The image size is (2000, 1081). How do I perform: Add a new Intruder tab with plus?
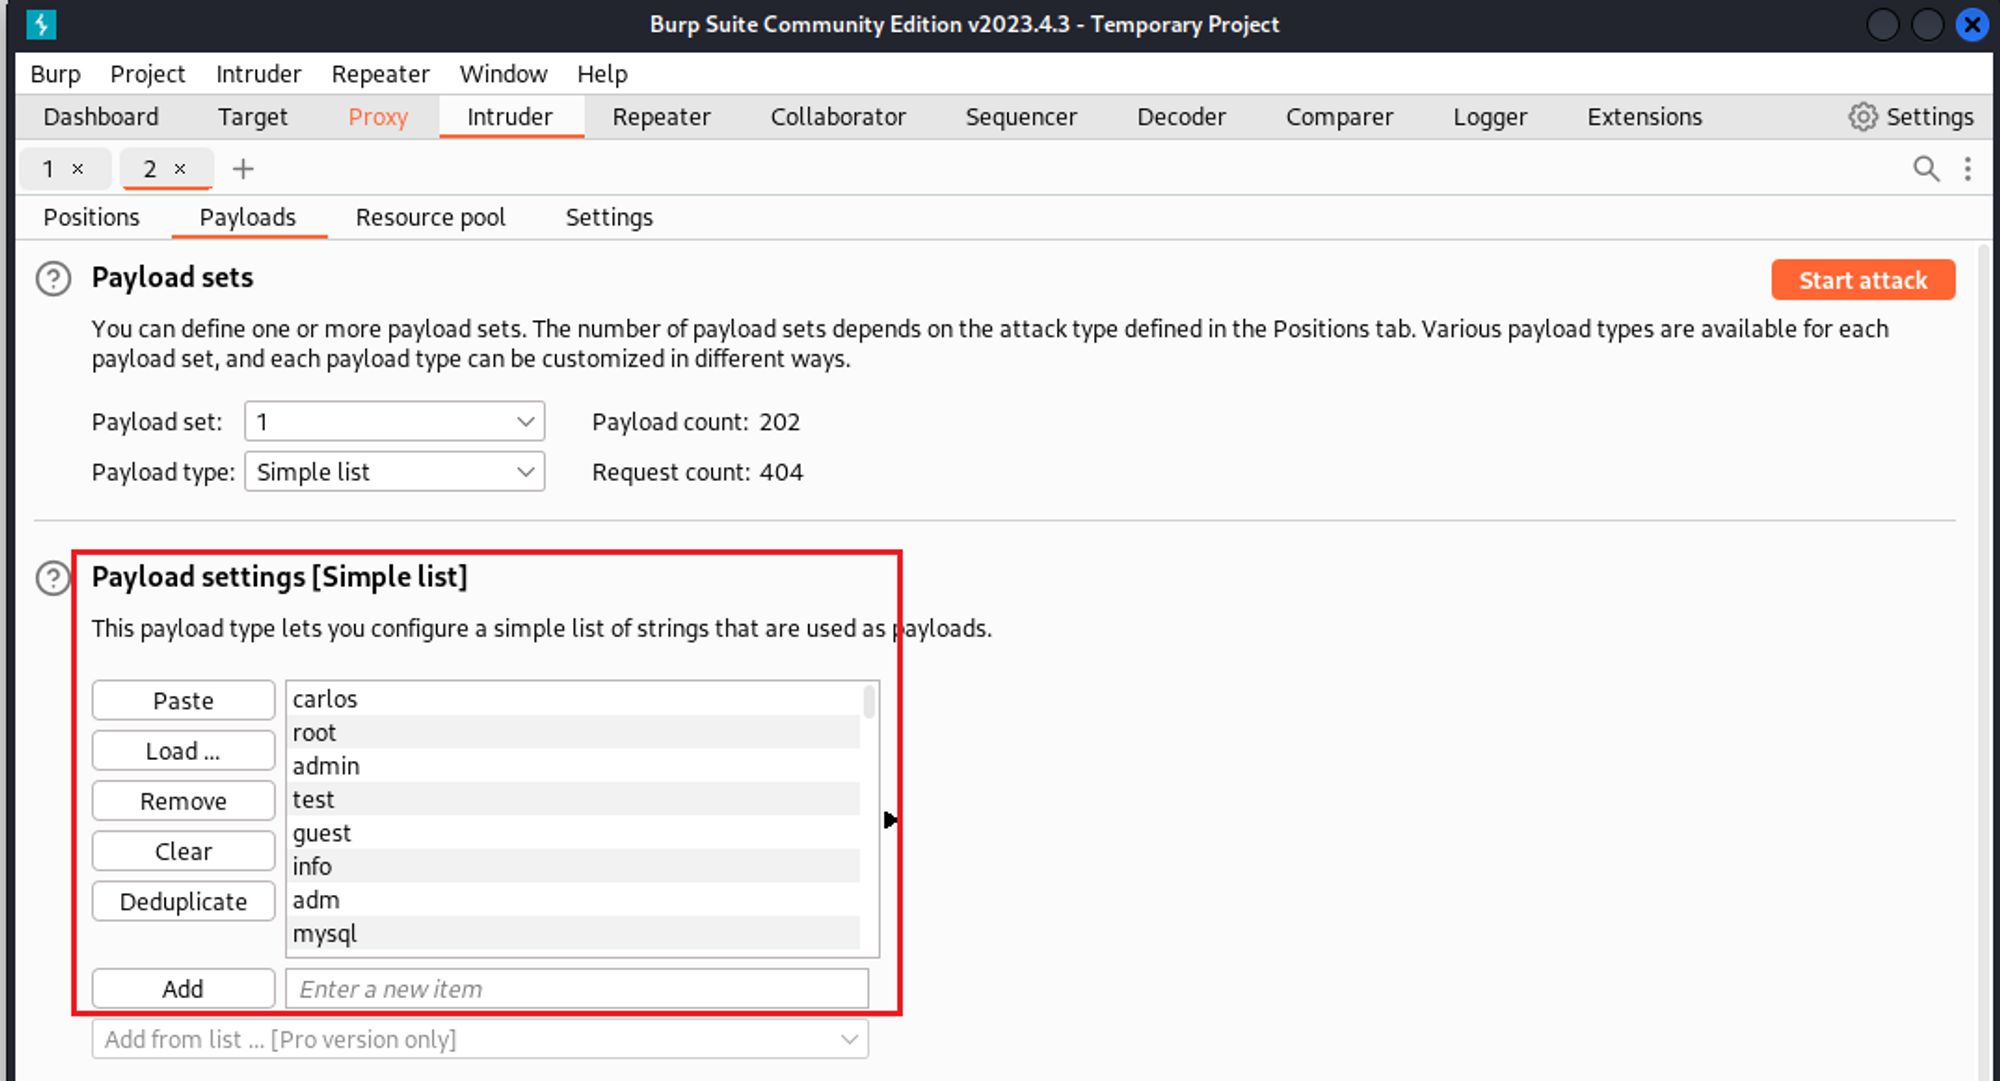coord(243,169)
